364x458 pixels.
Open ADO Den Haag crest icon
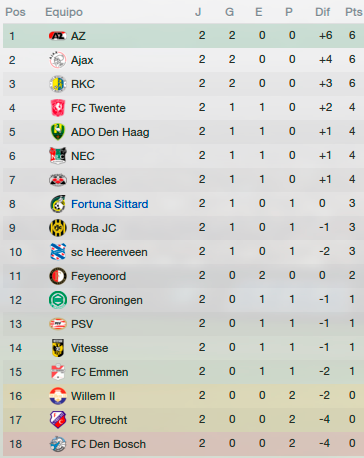click(58, 132)
